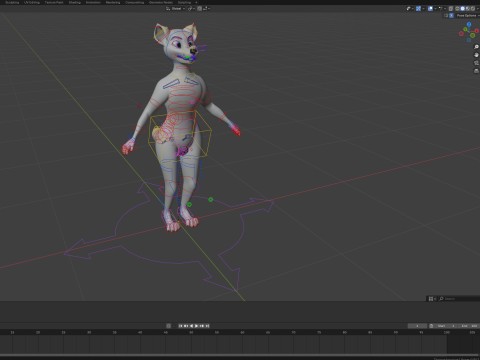Toggle snapping with the magnet icon
Screen dimensions: 480x360
click(x=199, y=9)
